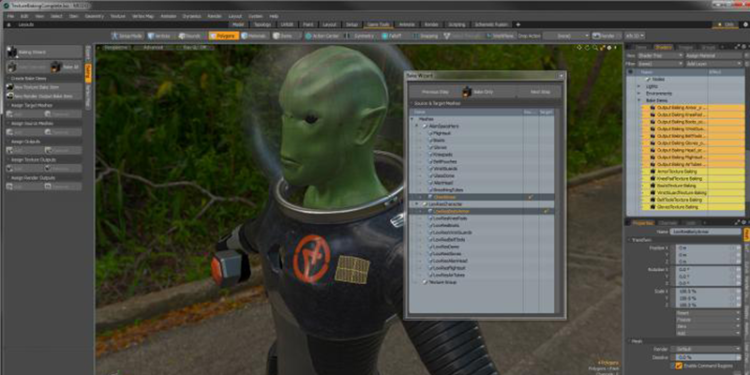Collapse the Bake Items node
Screen dimensions: 750x375
(639, 101)
